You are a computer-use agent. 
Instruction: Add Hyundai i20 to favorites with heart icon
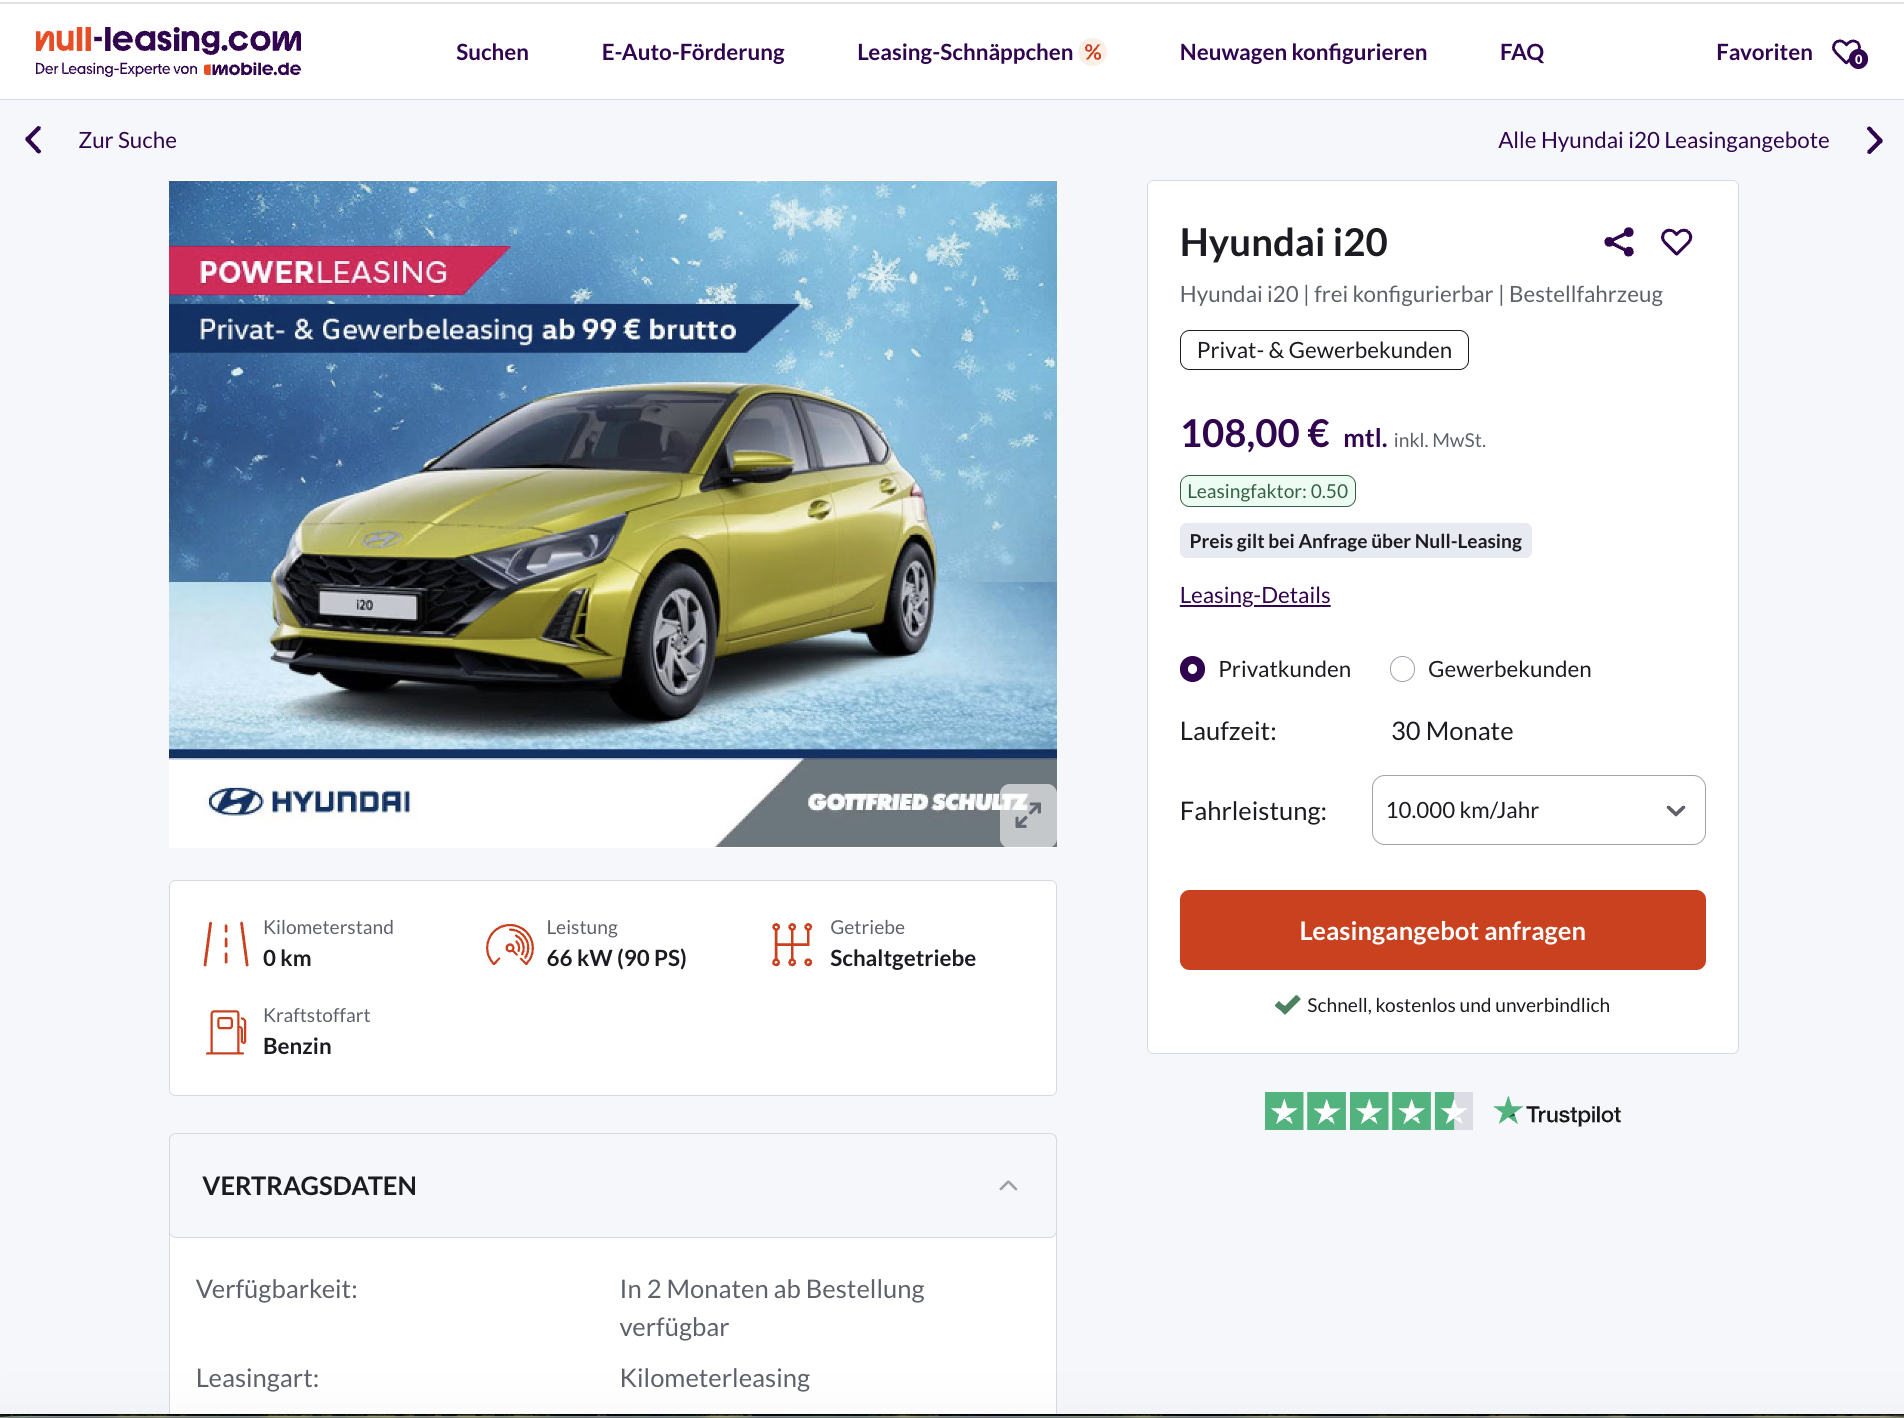(x=1676, y=242)
